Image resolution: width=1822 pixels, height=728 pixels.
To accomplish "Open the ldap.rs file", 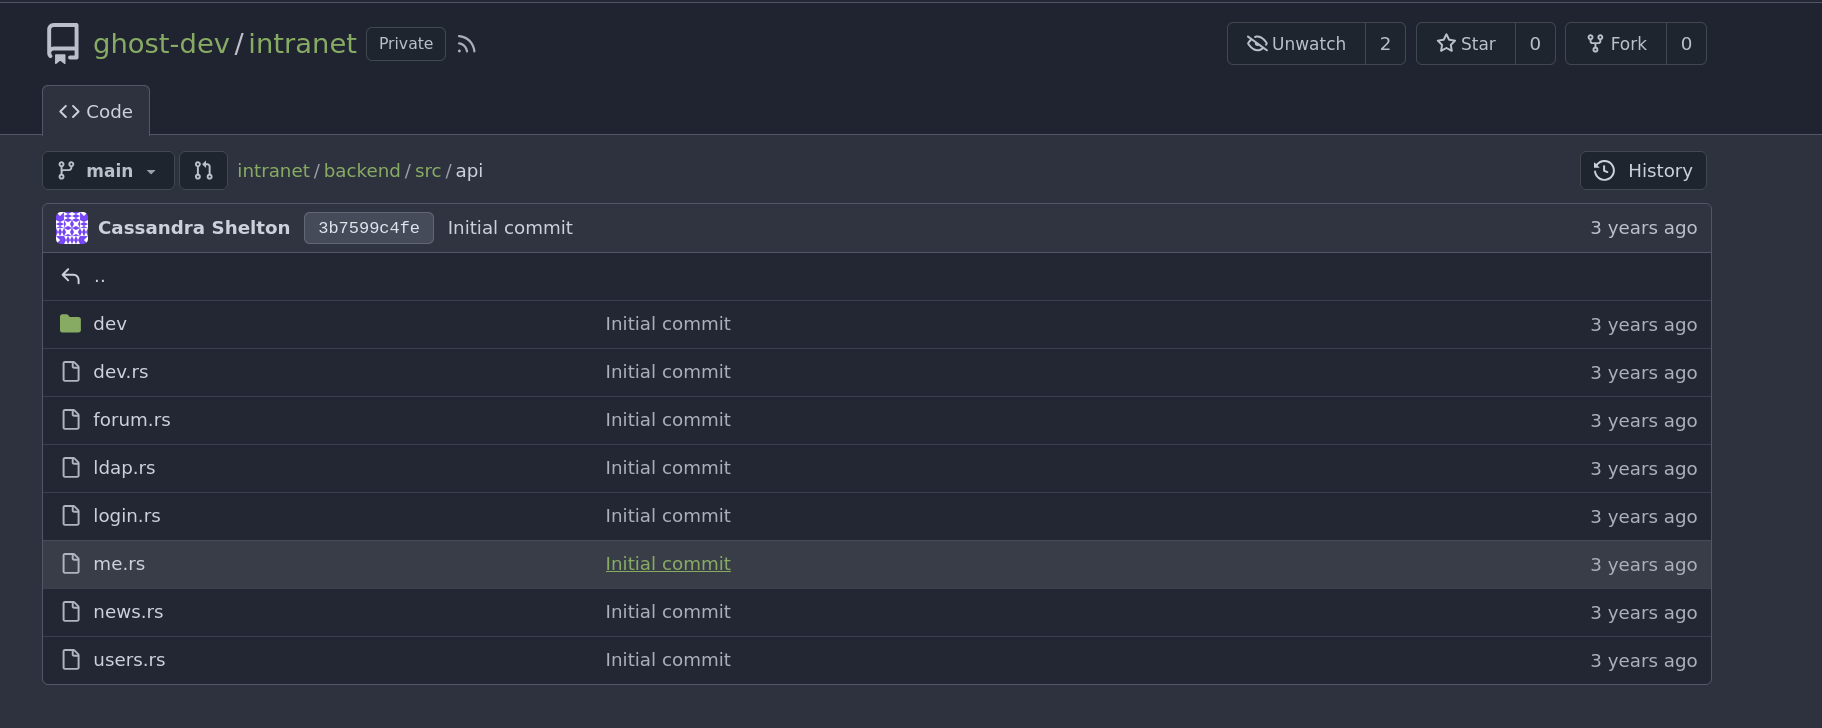I will [x=124, y=468].
